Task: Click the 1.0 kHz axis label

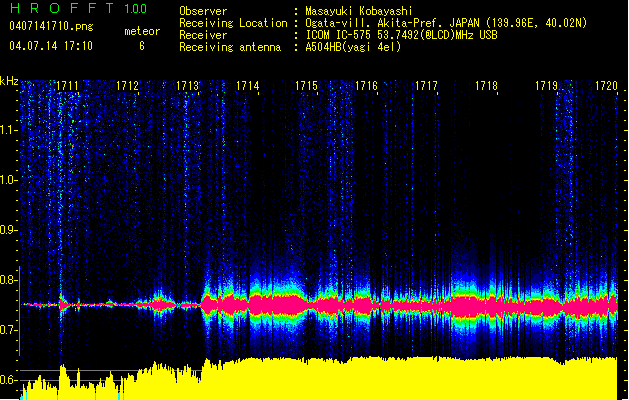Action: point(9,180)
